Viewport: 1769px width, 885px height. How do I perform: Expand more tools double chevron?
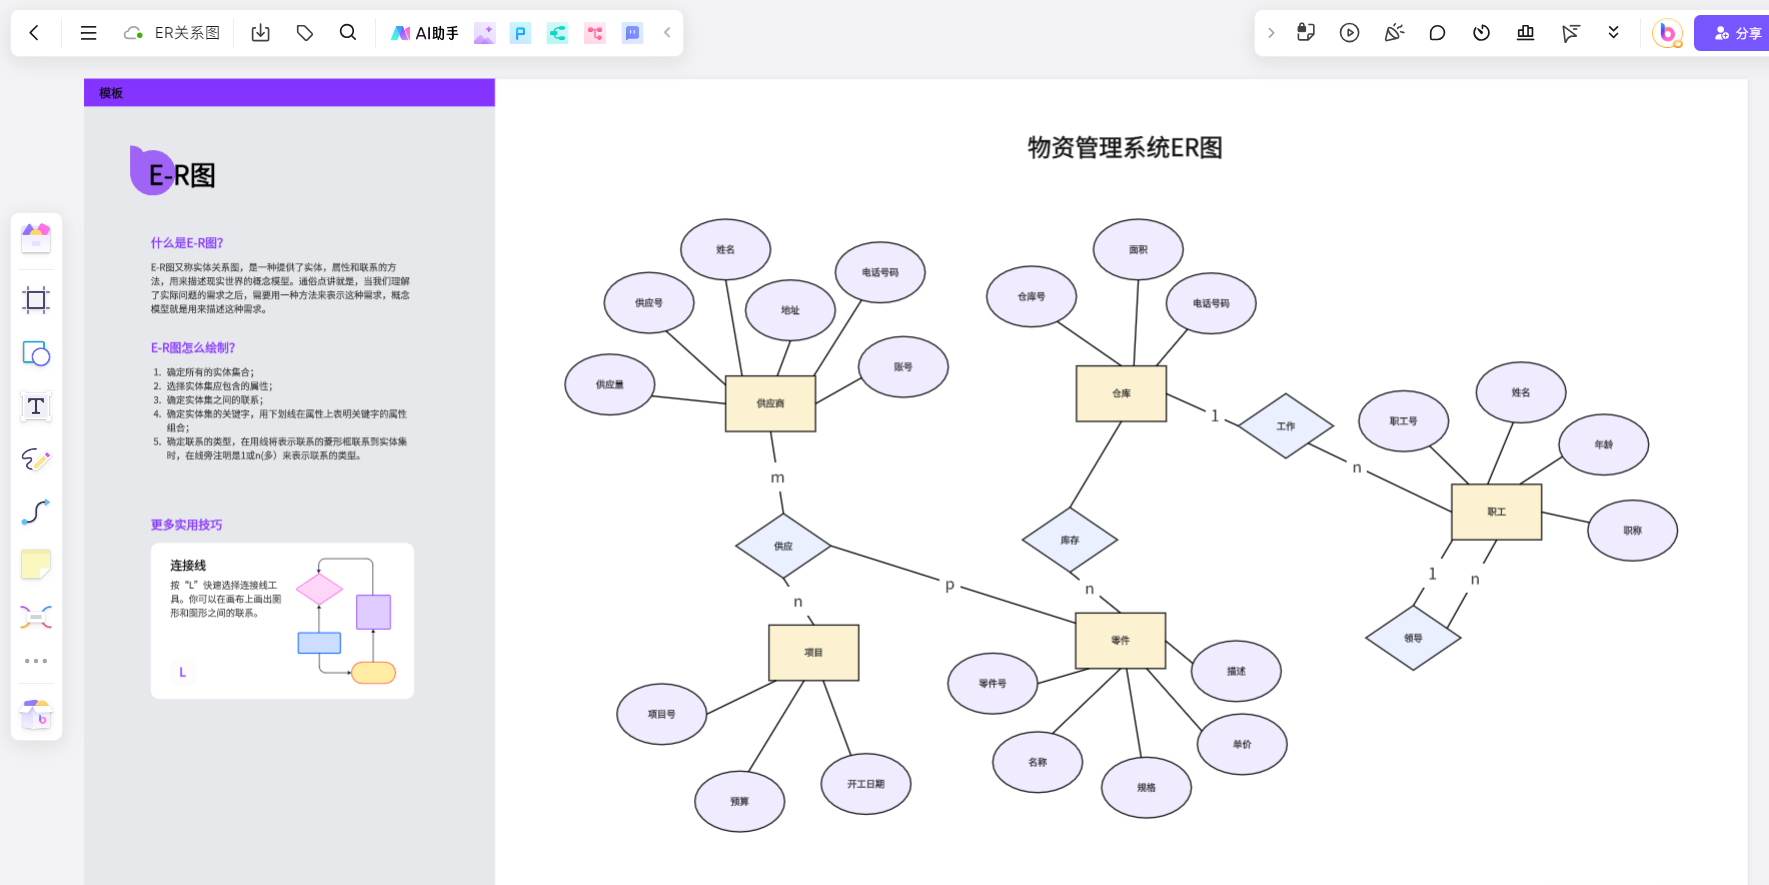[1613, 33]
